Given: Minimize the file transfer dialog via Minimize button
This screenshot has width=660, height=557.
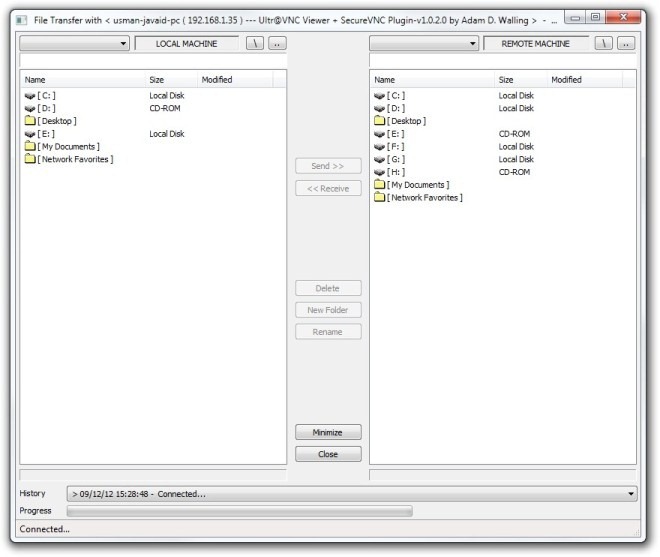Looking at the screenshot, I should click(x=328, y=432).
